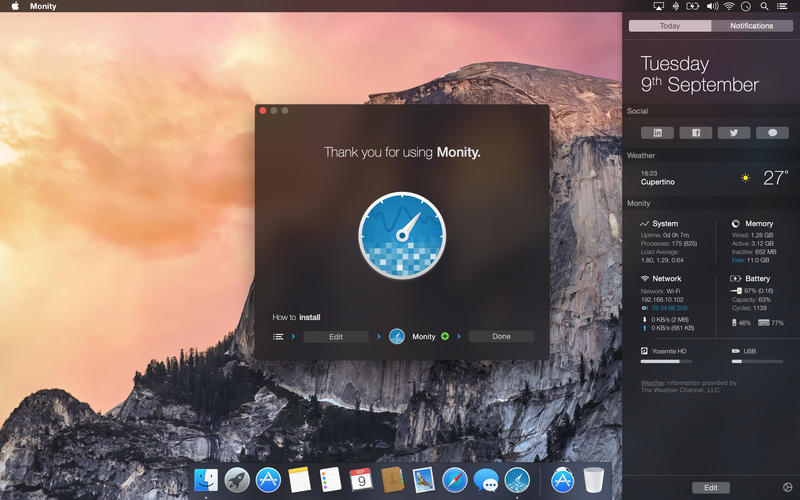This screenshot has width=800, height=500.
Task: Click the download arrow in Network section
Action: point(644,319)
